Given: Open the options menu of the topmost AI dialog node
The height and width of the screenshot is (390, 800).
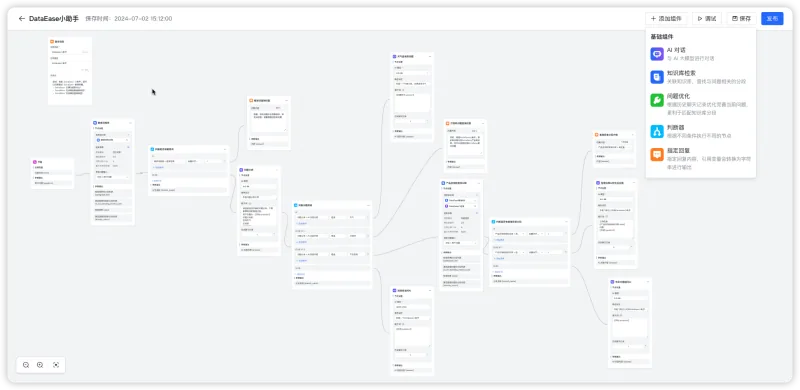Looking at the screenshot, I should [x=430, y=56].
